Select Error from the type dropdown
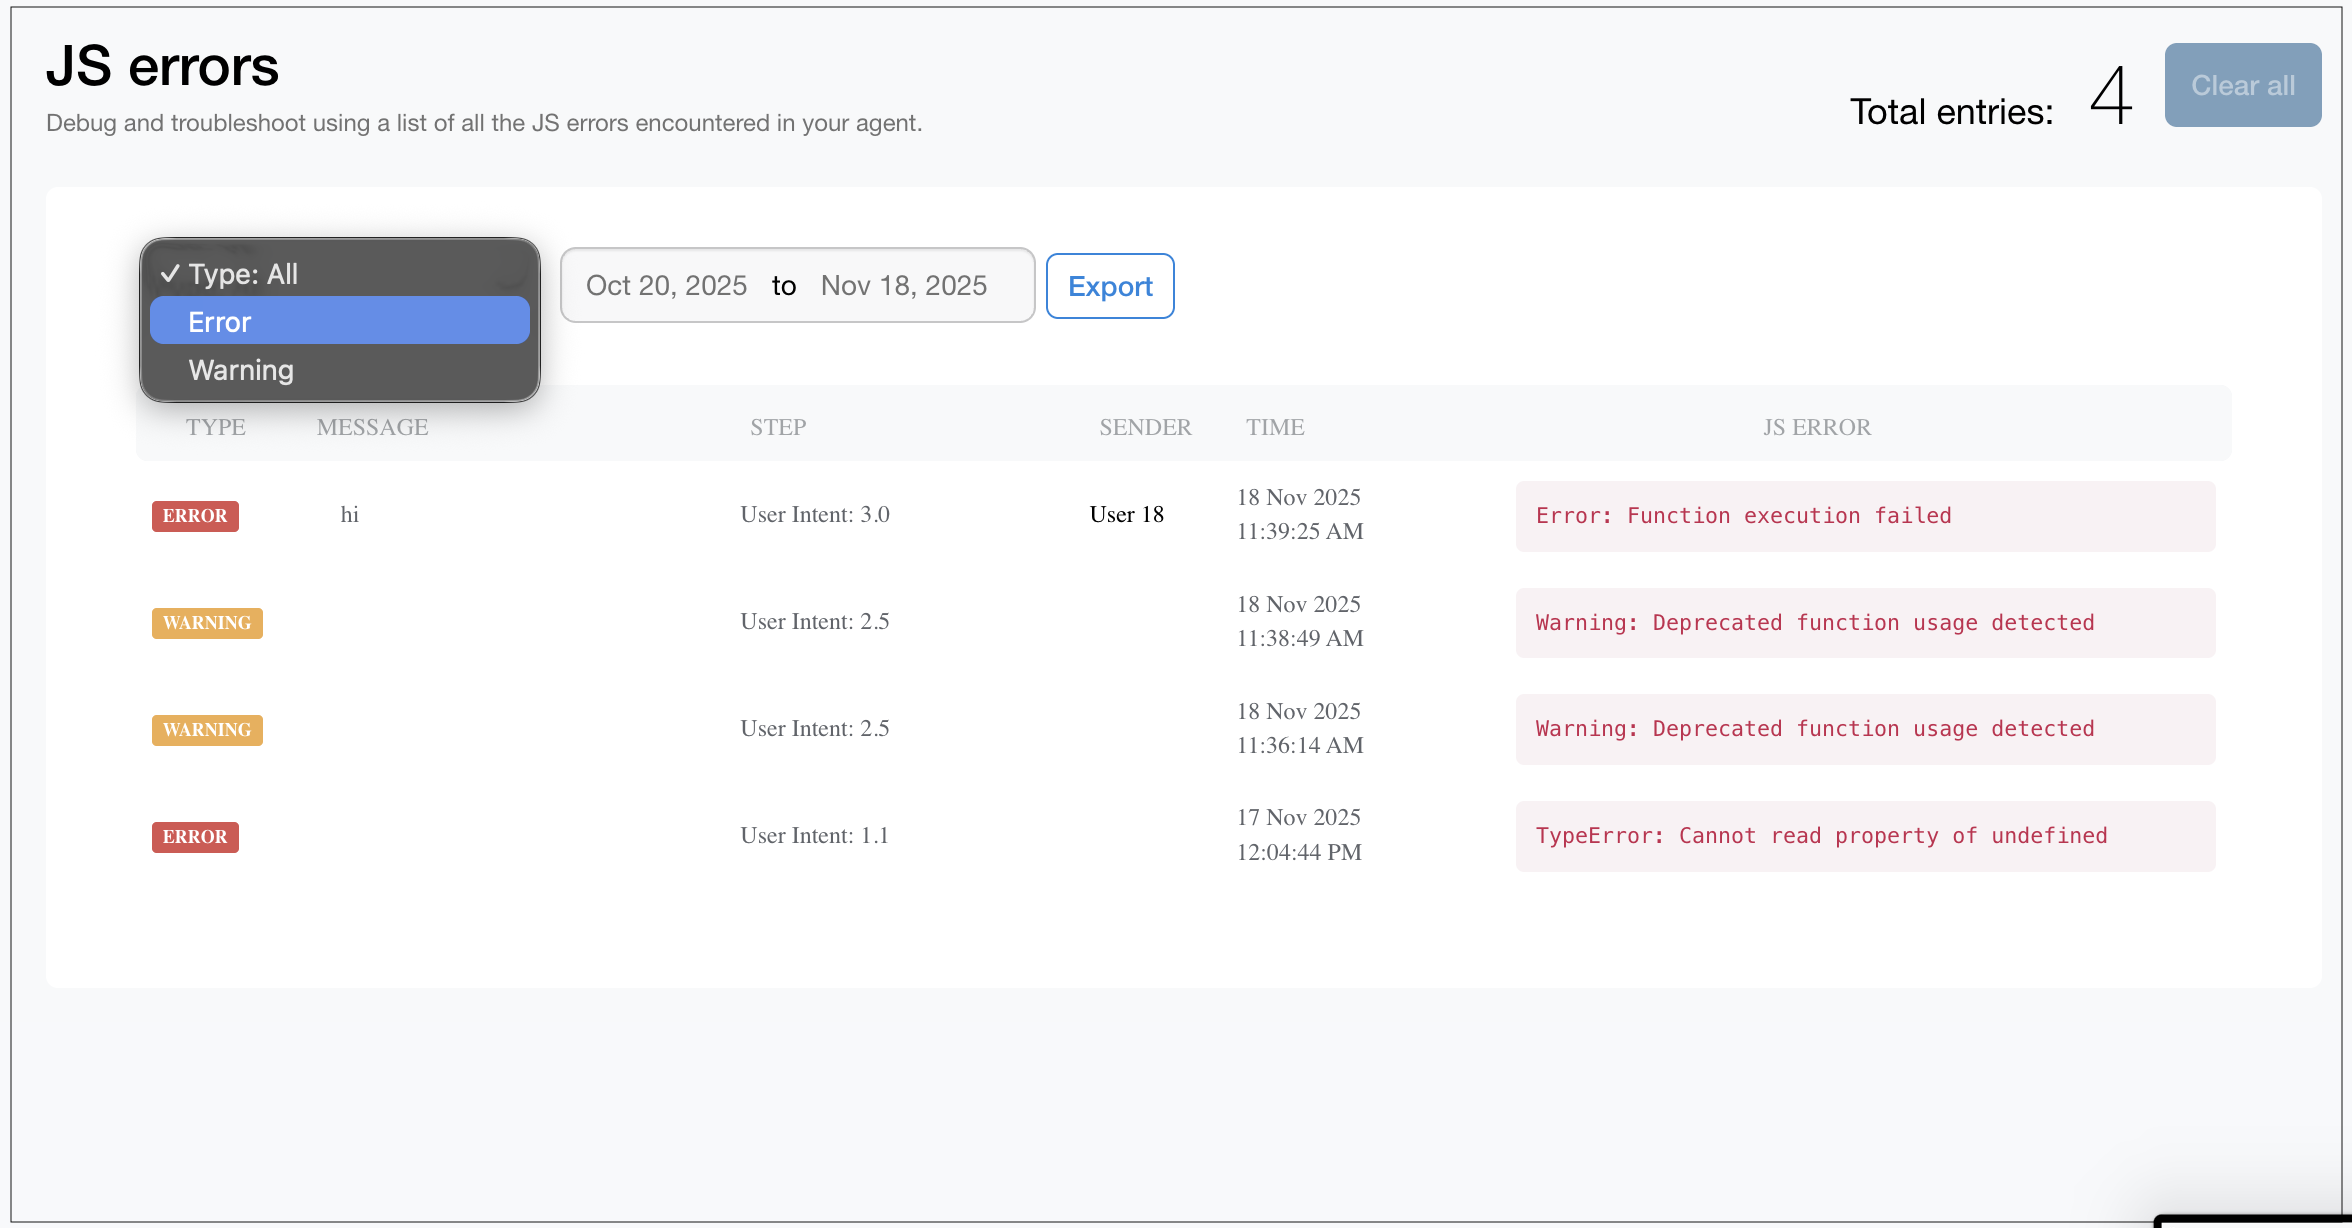This screenshot has height=1228, width=2352. pyautogui.click(x=339, y=322)
